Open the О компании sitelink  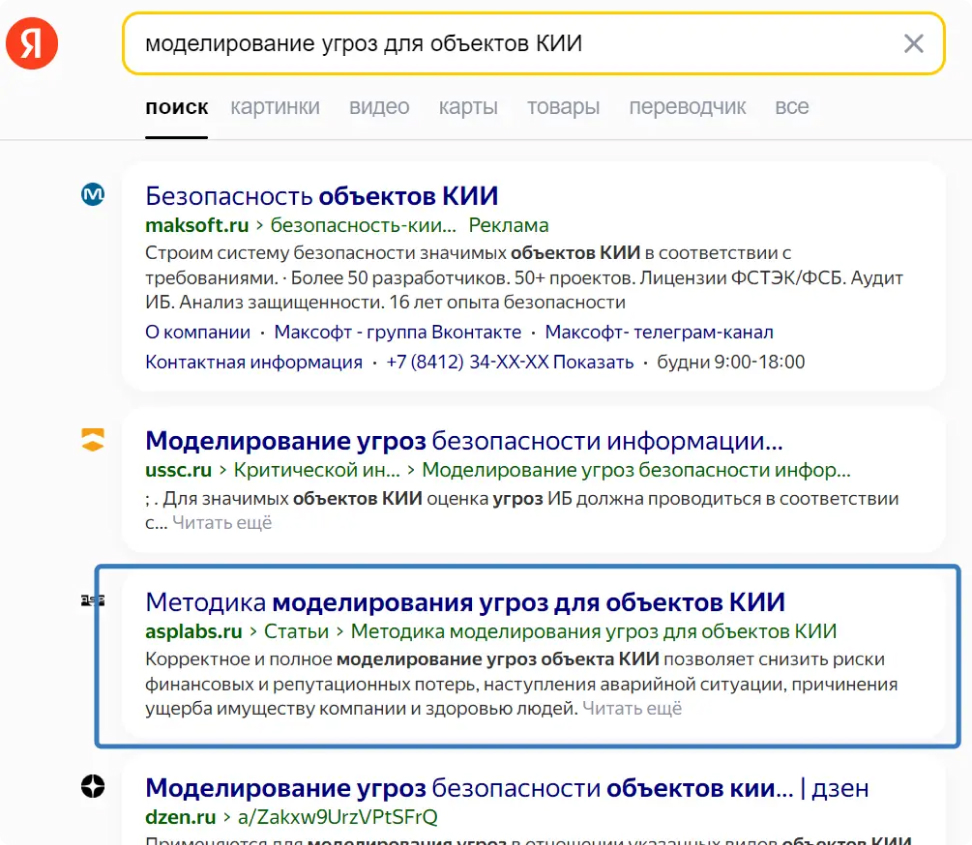point(197,331)
